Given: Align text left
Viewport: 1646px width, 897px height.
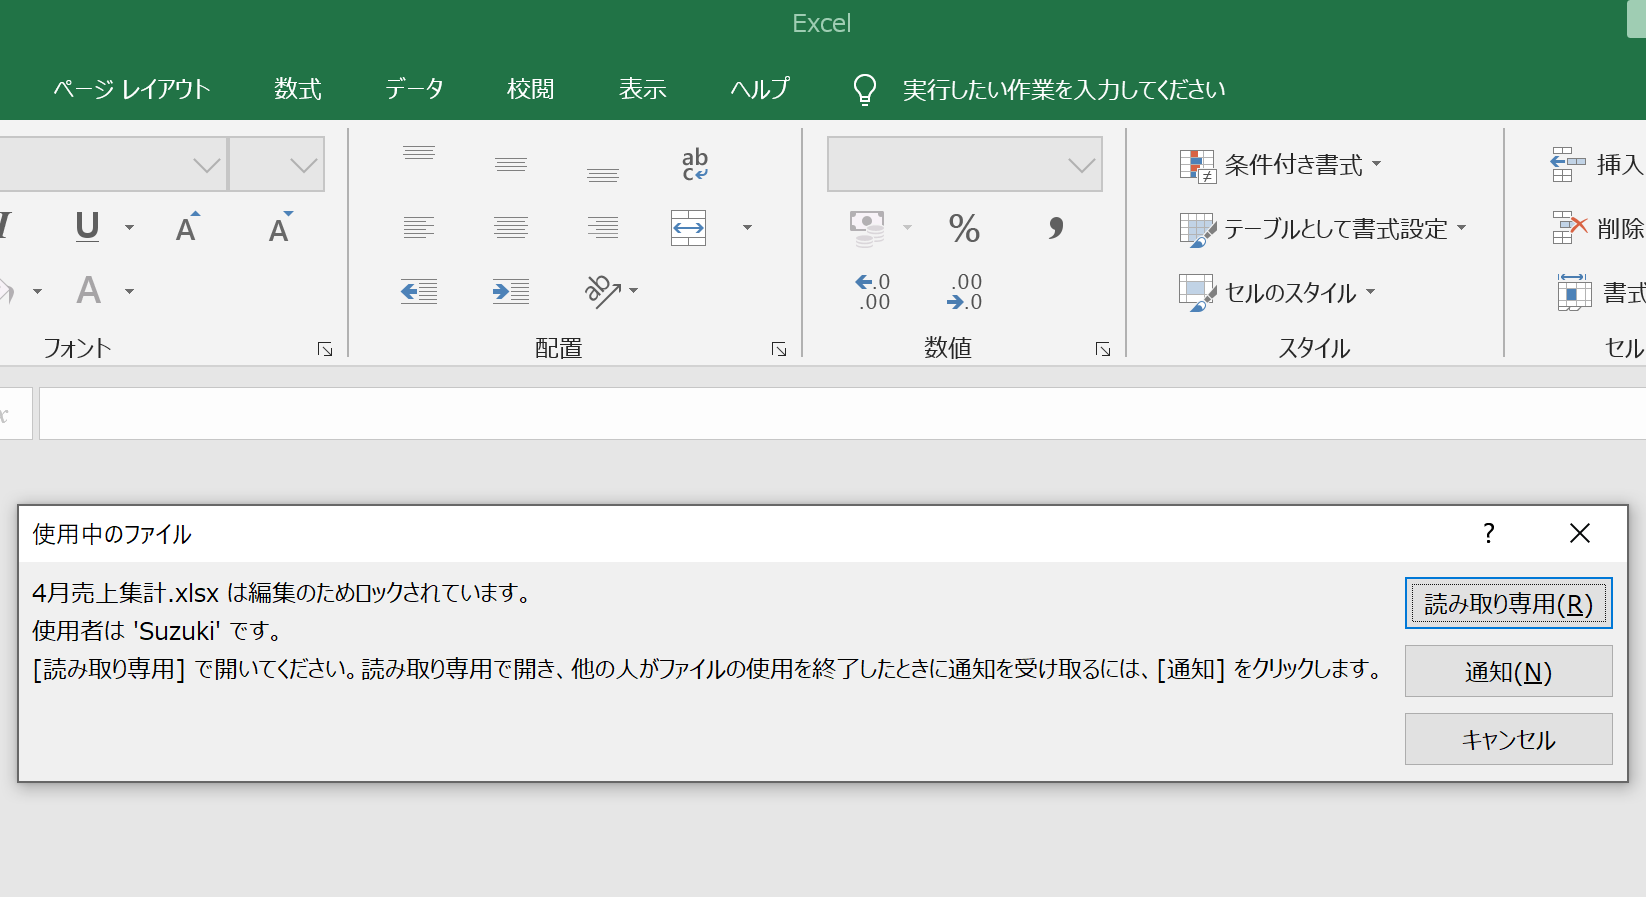Looking at the screenshot, I should 419,228.
